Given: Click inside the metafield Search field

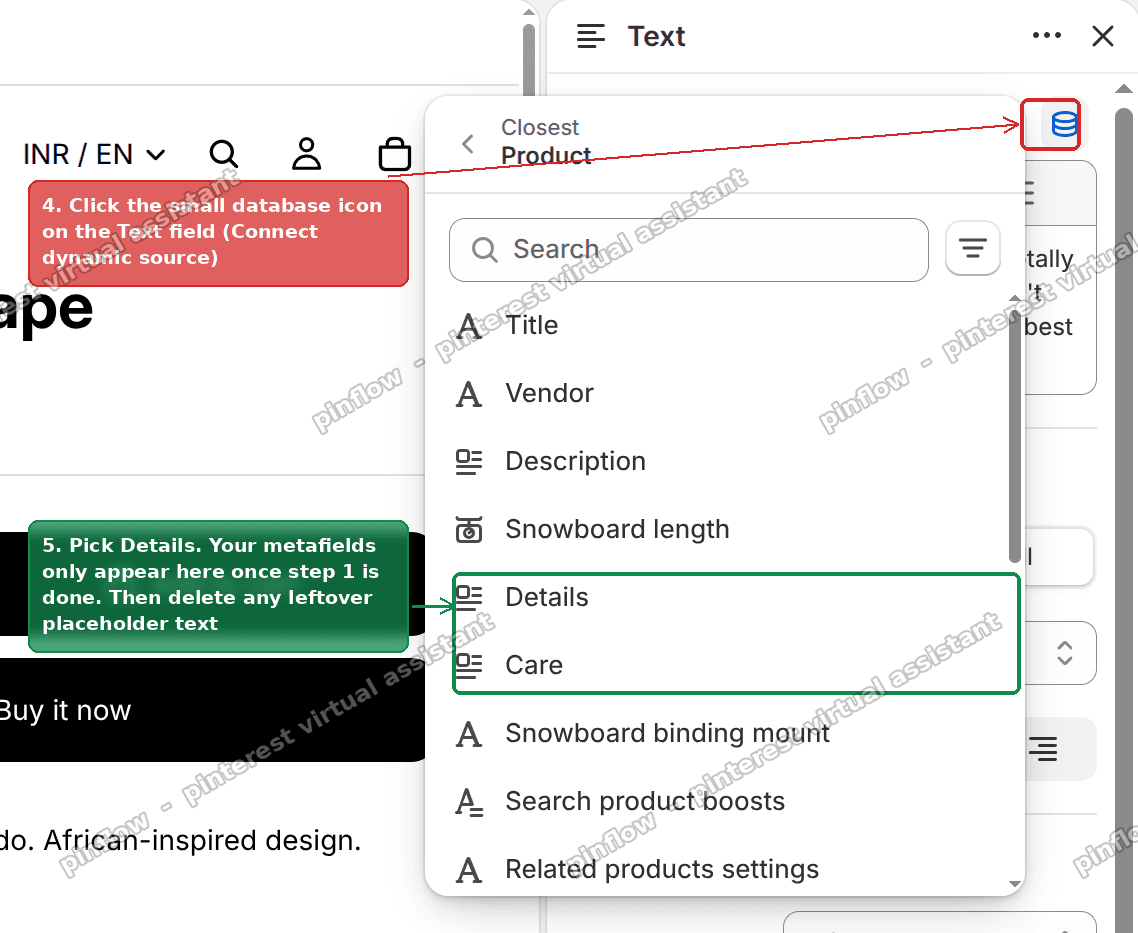Looking at the screenshot, I should coord(688,250).
